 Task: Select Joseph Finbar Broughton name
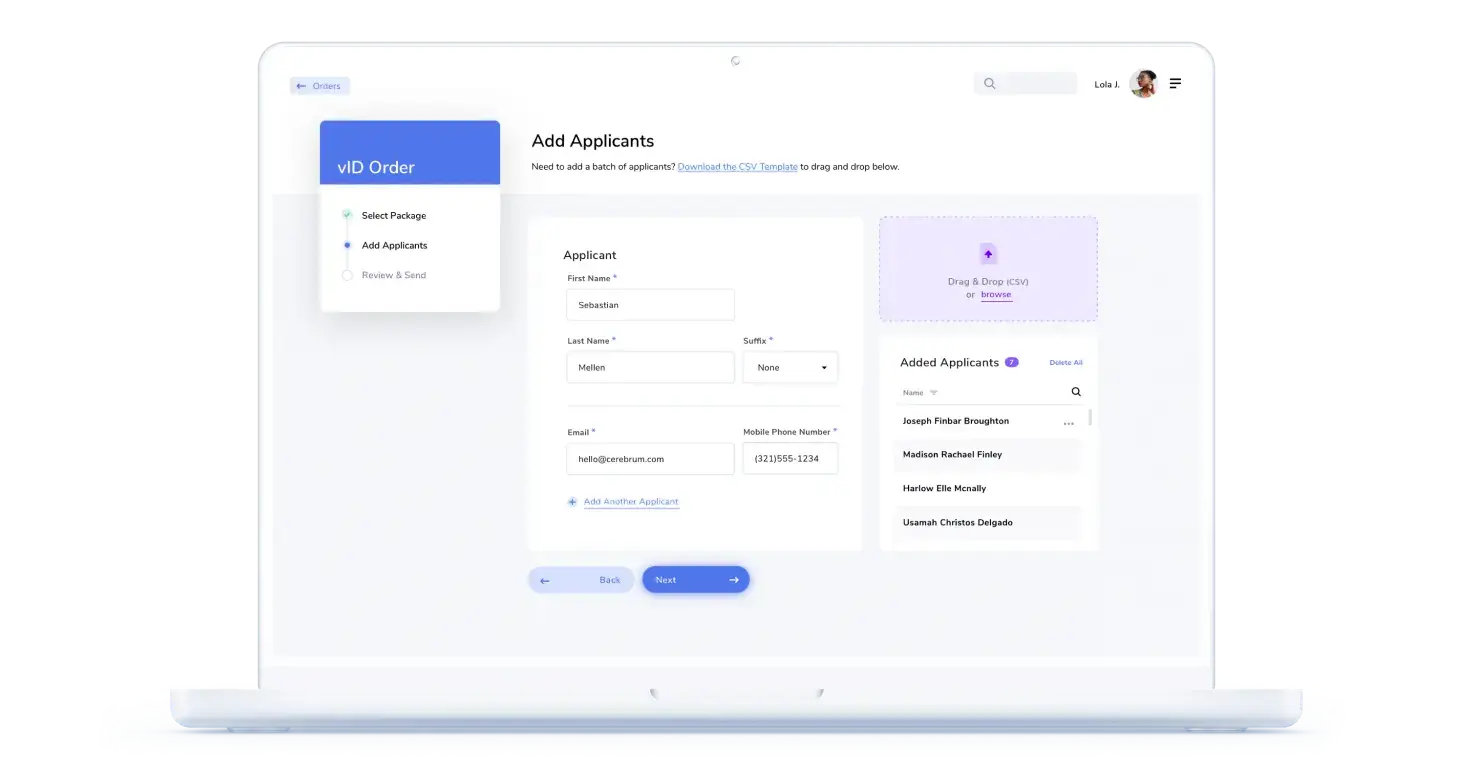coord(956,421)
